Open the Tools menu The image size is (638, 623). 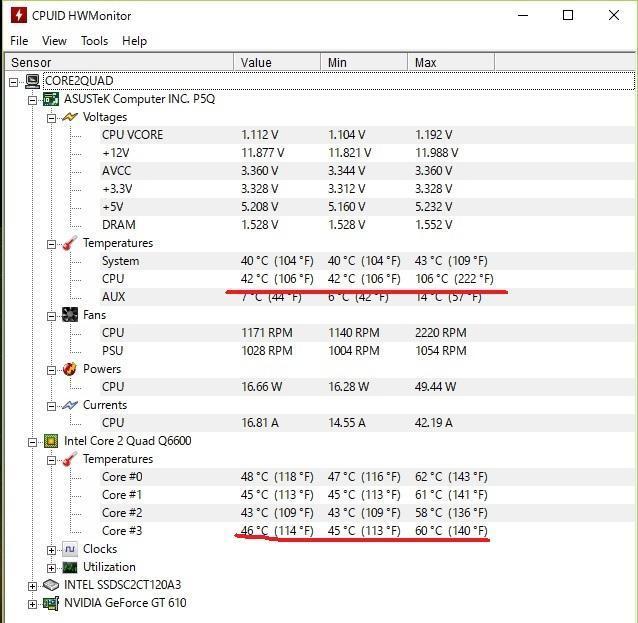(94, 41)
